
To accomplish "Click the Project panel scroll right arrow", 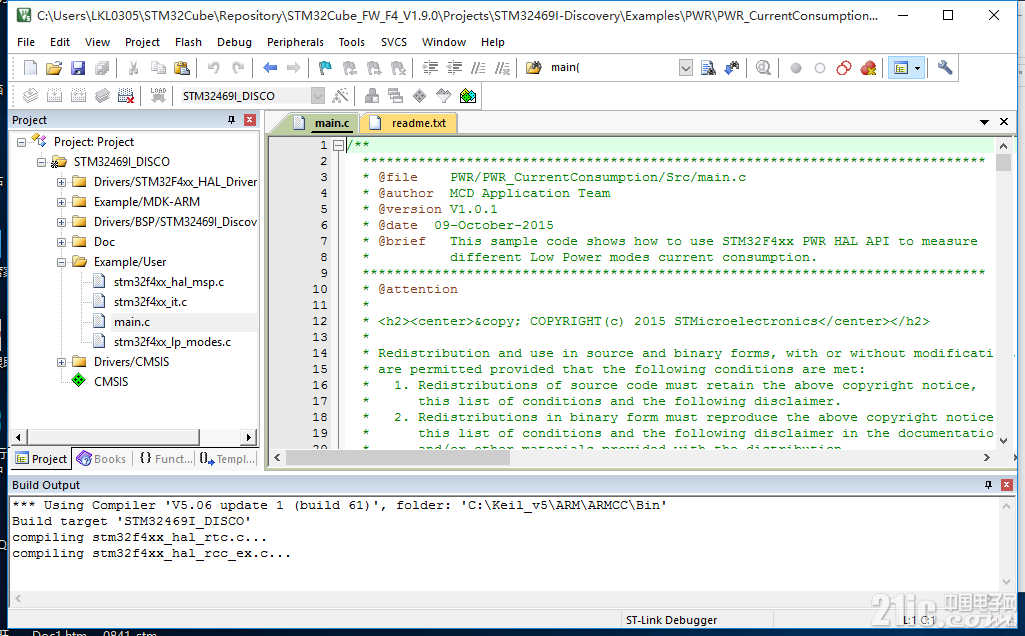I will [x=248, y=437].
